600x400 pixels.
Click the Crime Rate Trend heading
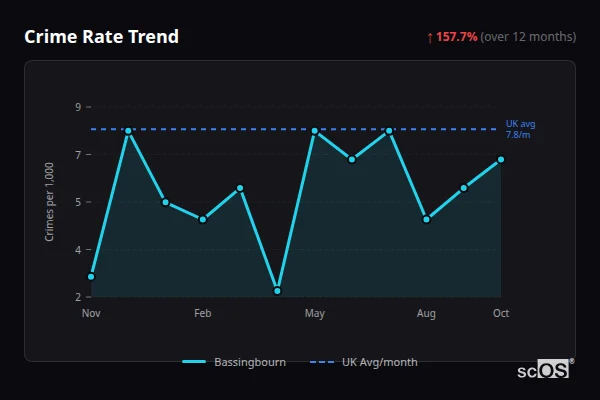coord(101,37)
